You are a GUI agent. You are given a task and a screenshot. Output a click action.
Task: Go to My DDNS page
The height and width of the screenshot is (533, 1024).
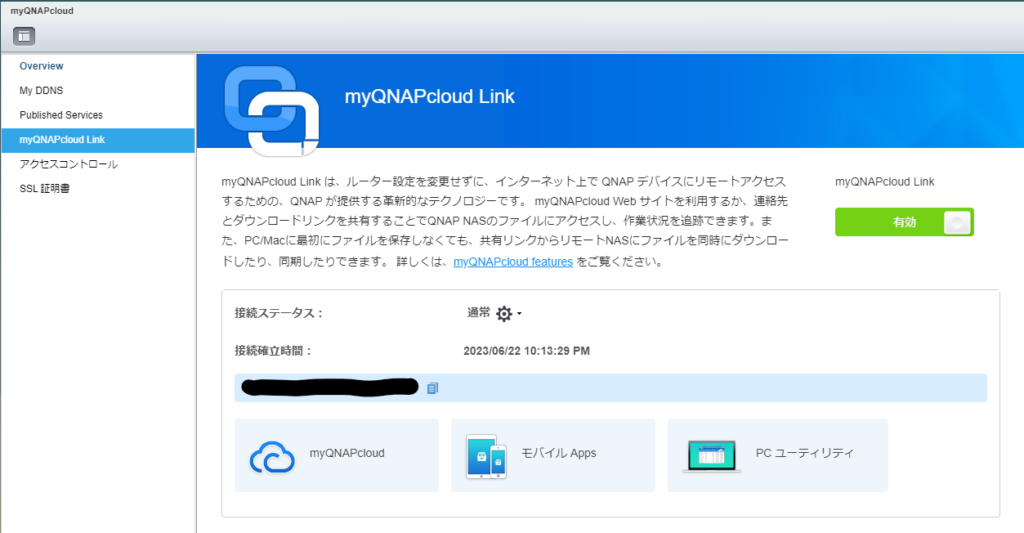coord(41,90)
